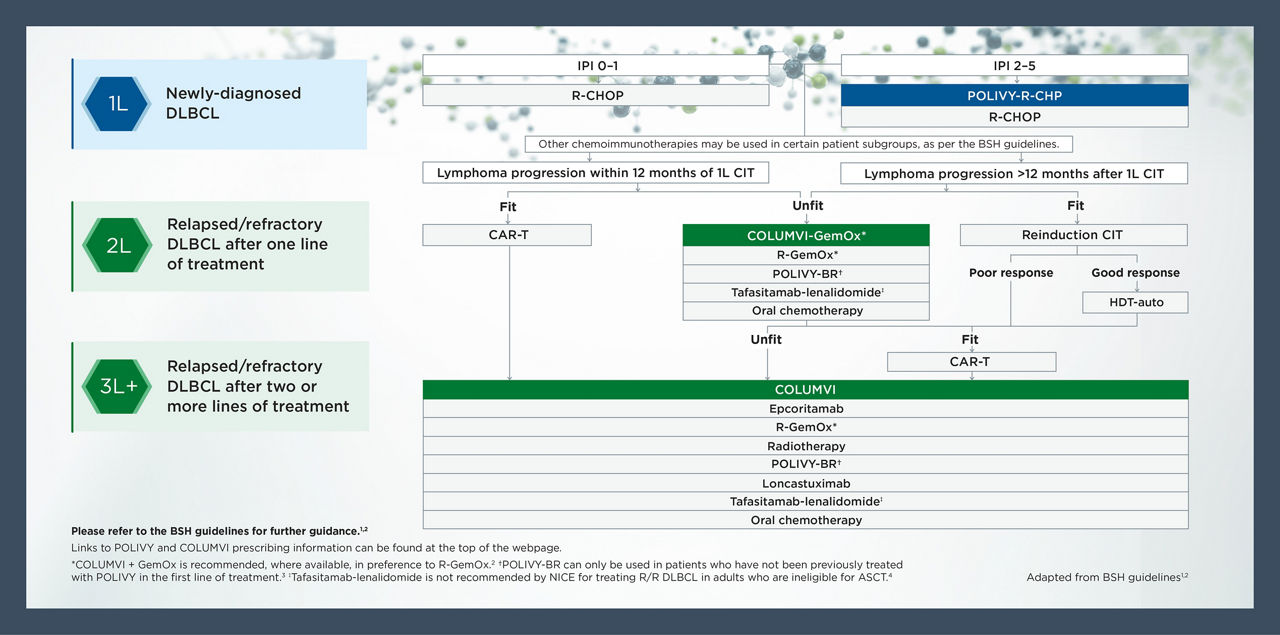Choose the Loncastuximab treatment row
This screenshot has height=635, width=1280.
pos(805,483)
